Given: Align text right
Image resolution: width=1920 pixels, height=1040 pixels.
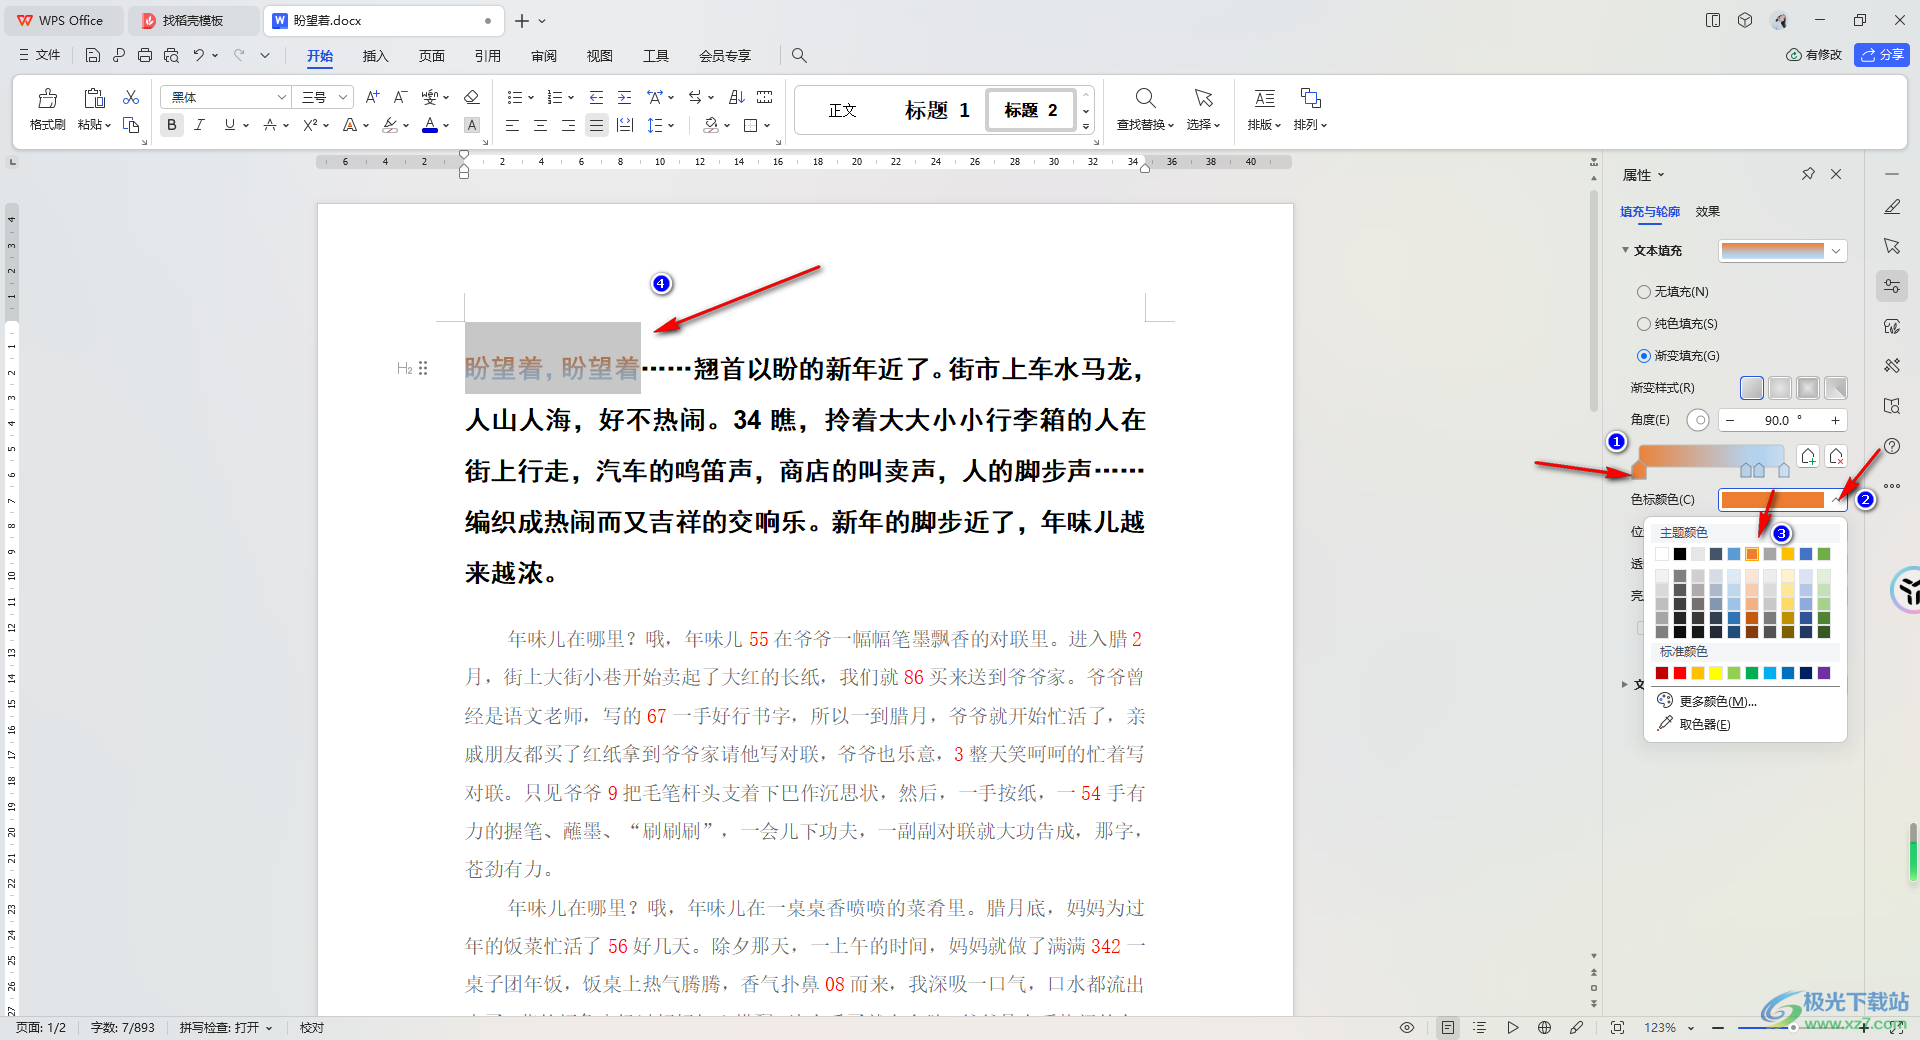Looking at the screenshot, I should [568, 125].
